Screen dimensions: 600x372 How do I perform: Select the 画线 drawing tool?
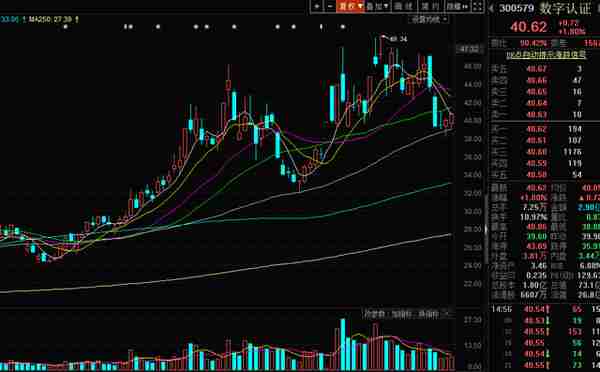pos(404,6)
